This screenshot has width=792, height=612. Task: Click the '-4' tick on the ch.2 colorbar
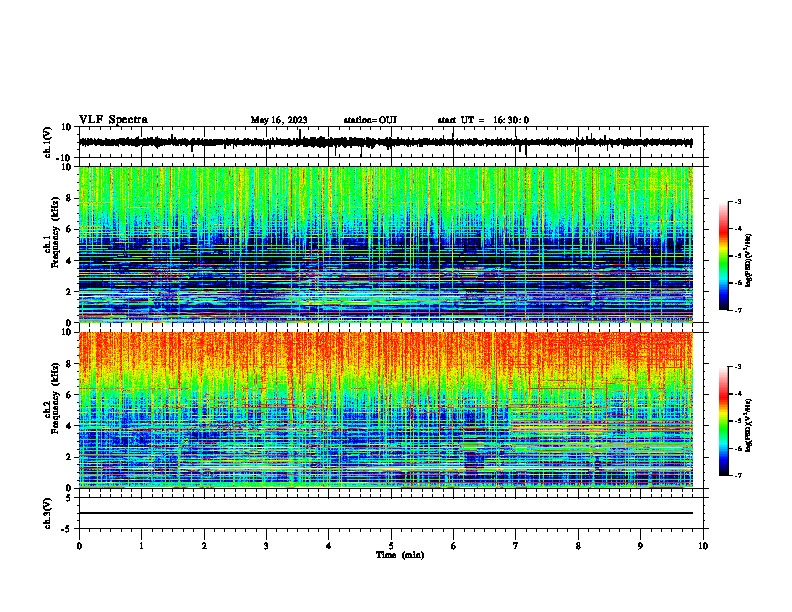coord(738,394)
